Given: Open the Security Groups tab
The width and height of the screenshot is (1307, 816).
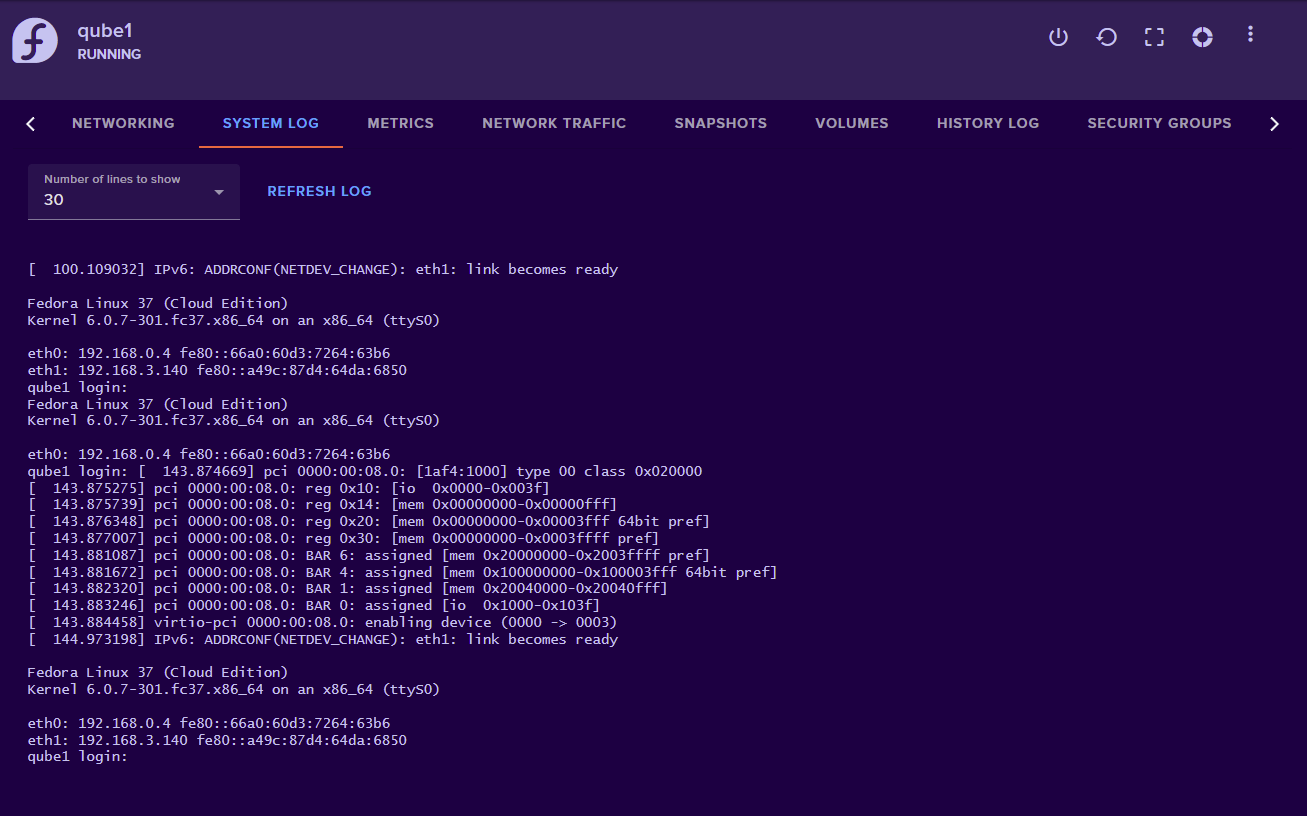Looking at the screenshot, I should pos(1159,123).
